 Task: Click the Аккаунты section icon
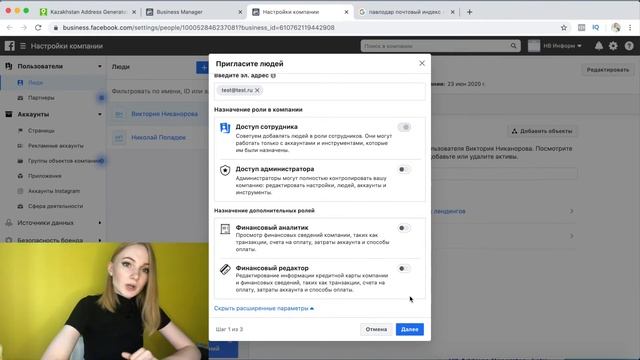point(9,114)
